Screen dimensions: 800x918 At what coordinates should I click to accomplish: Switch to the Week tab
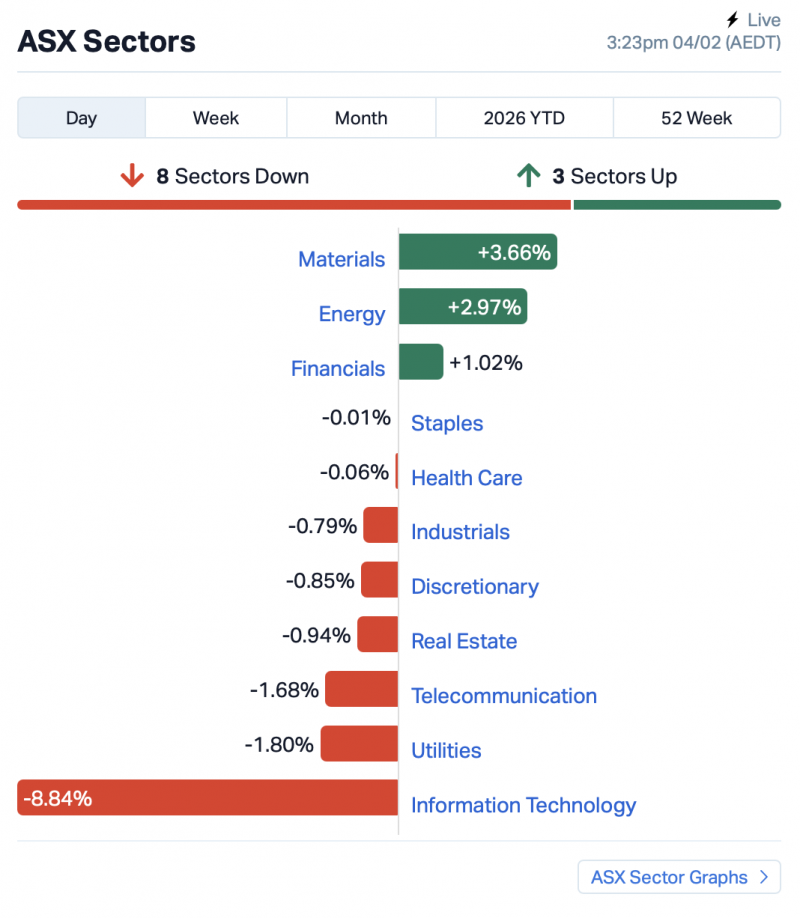point(216,118)
